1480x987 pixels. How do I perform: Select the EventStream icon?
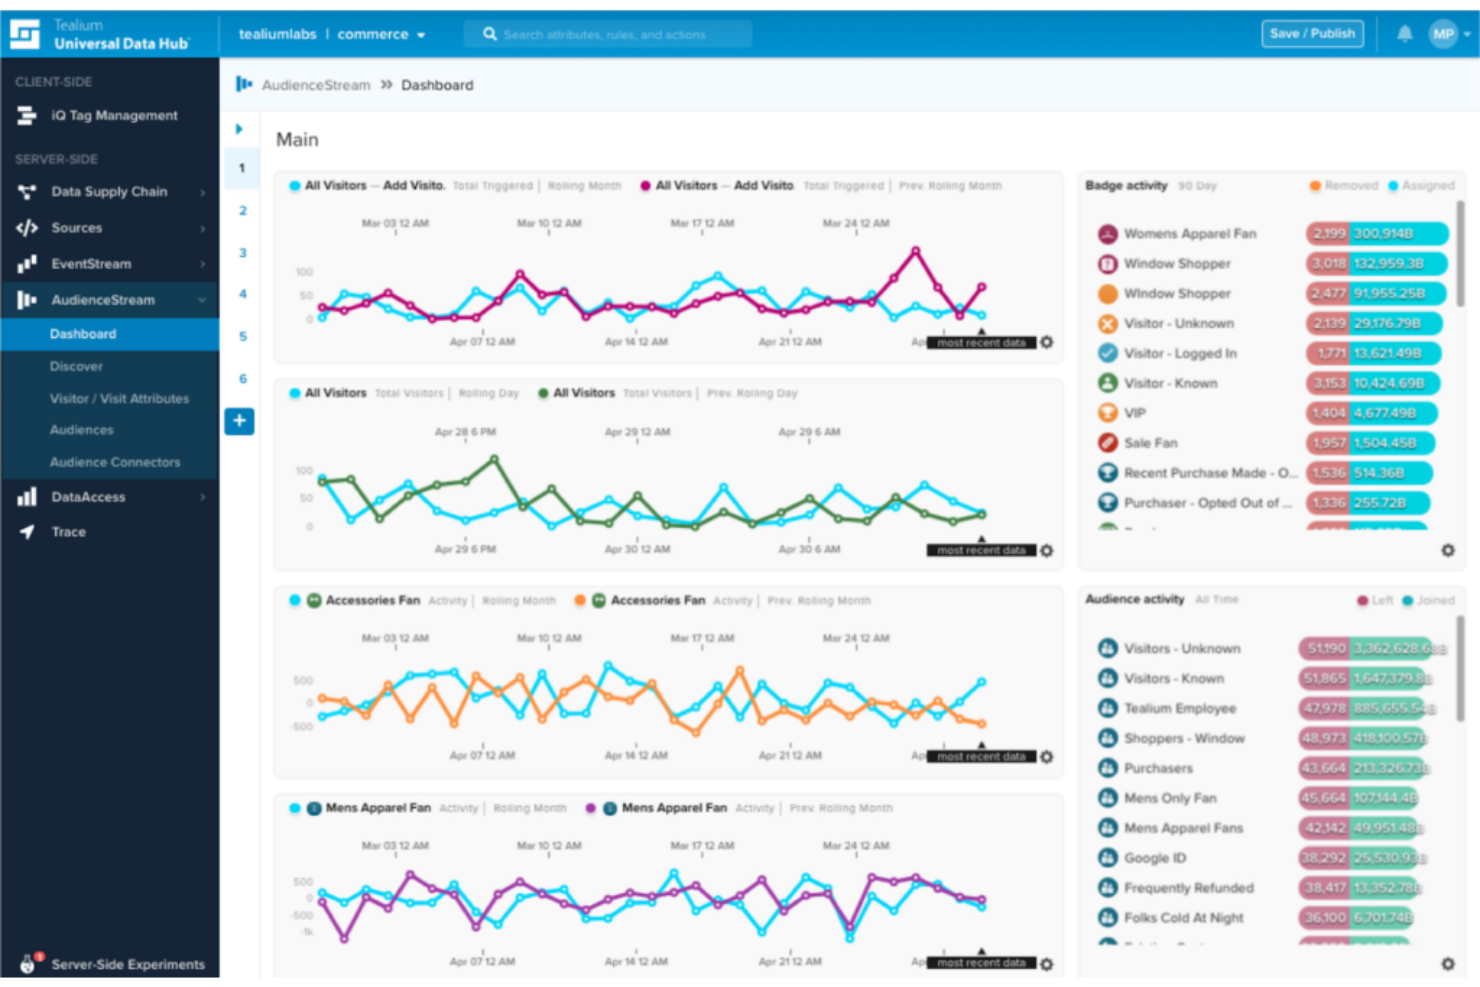click(x=25, y=263)
